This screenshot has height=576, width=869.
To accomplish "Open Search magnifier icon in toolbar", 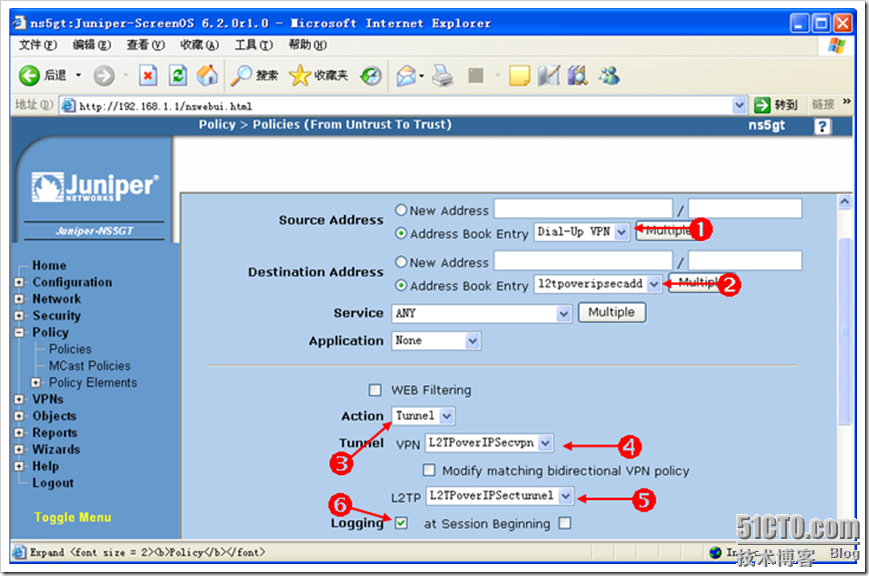I will click(x=241, y=75).
